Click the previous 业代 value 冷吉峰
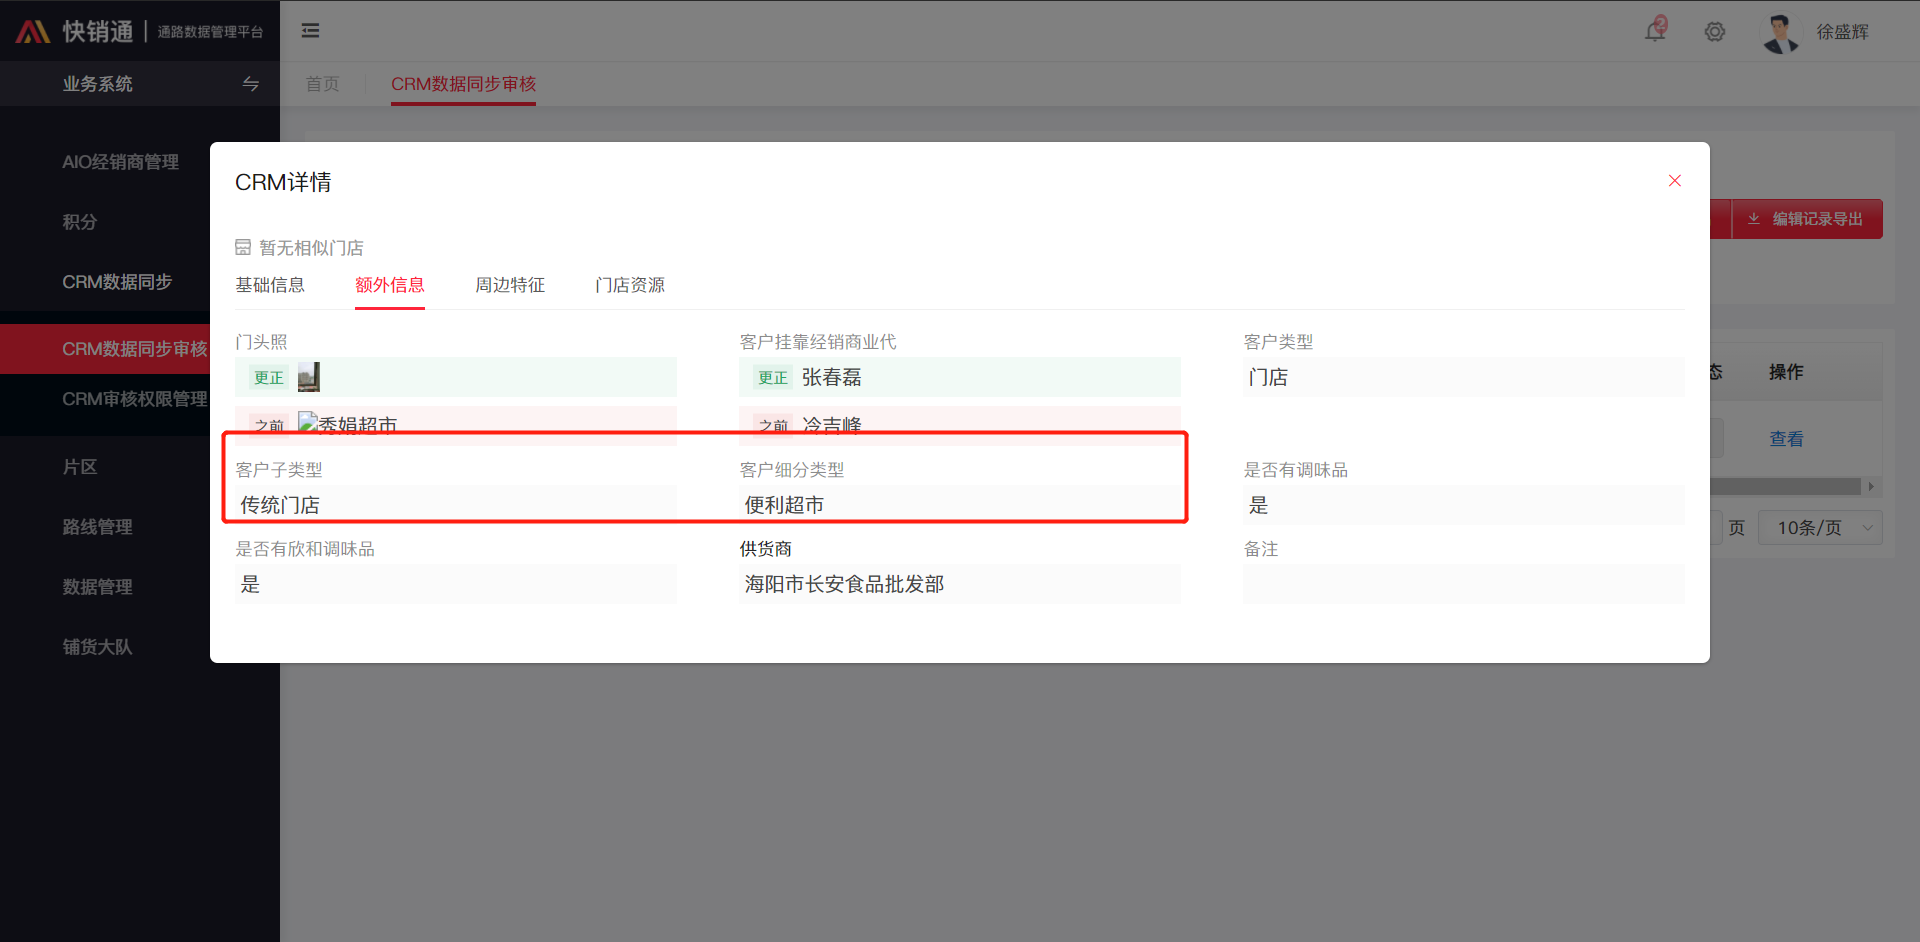The image size is (1920, 942). (x=831, y=426)
